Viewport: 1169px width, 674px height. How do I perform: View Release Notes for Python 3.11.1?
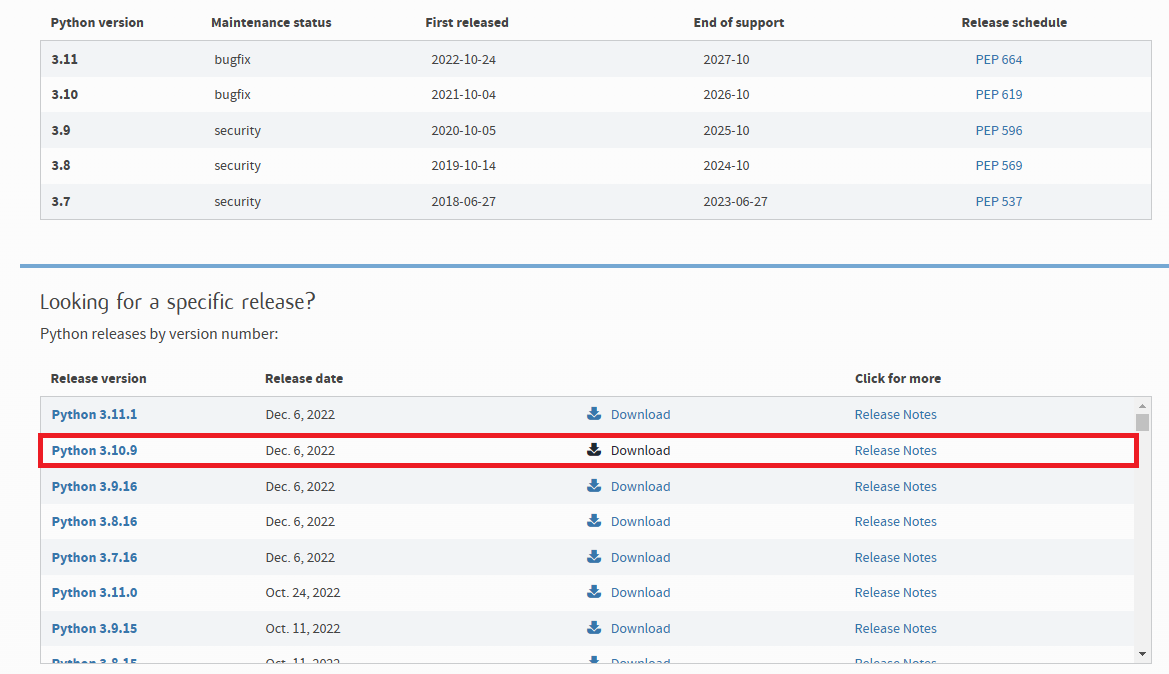pyautogui.click(x=895, y=415)
